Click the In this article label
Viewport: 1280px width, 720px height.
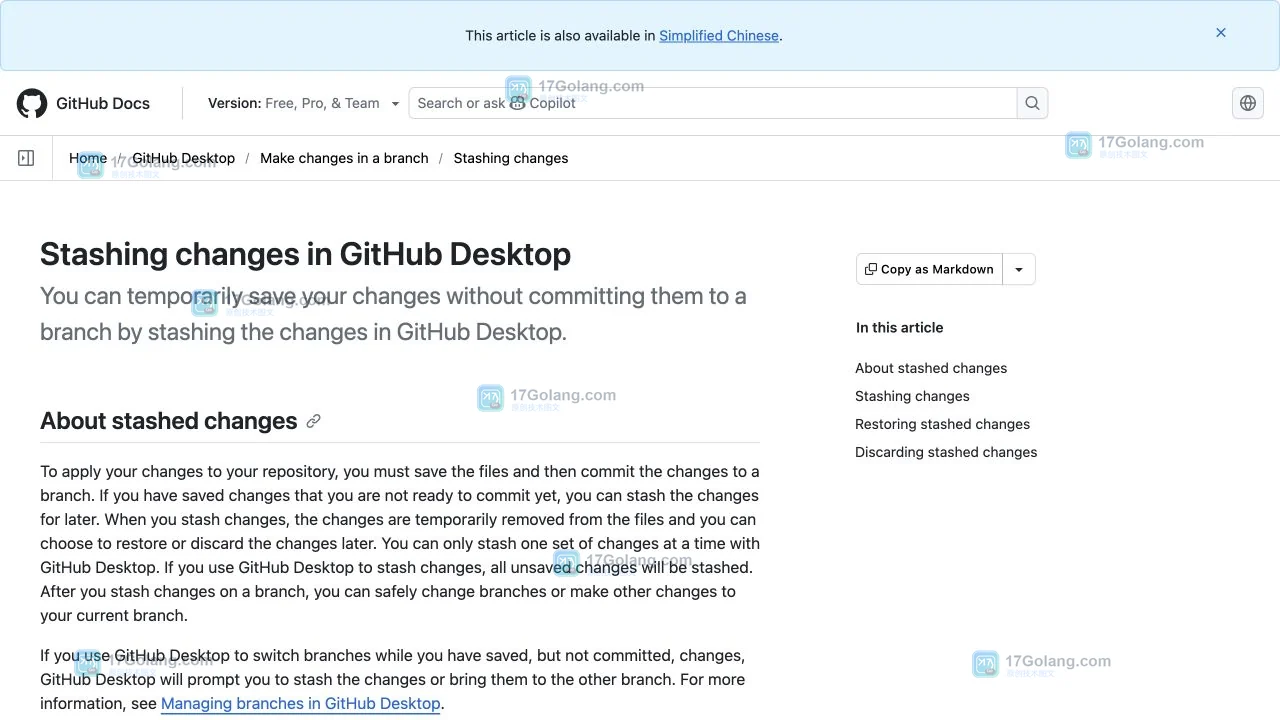coord(899,327)
